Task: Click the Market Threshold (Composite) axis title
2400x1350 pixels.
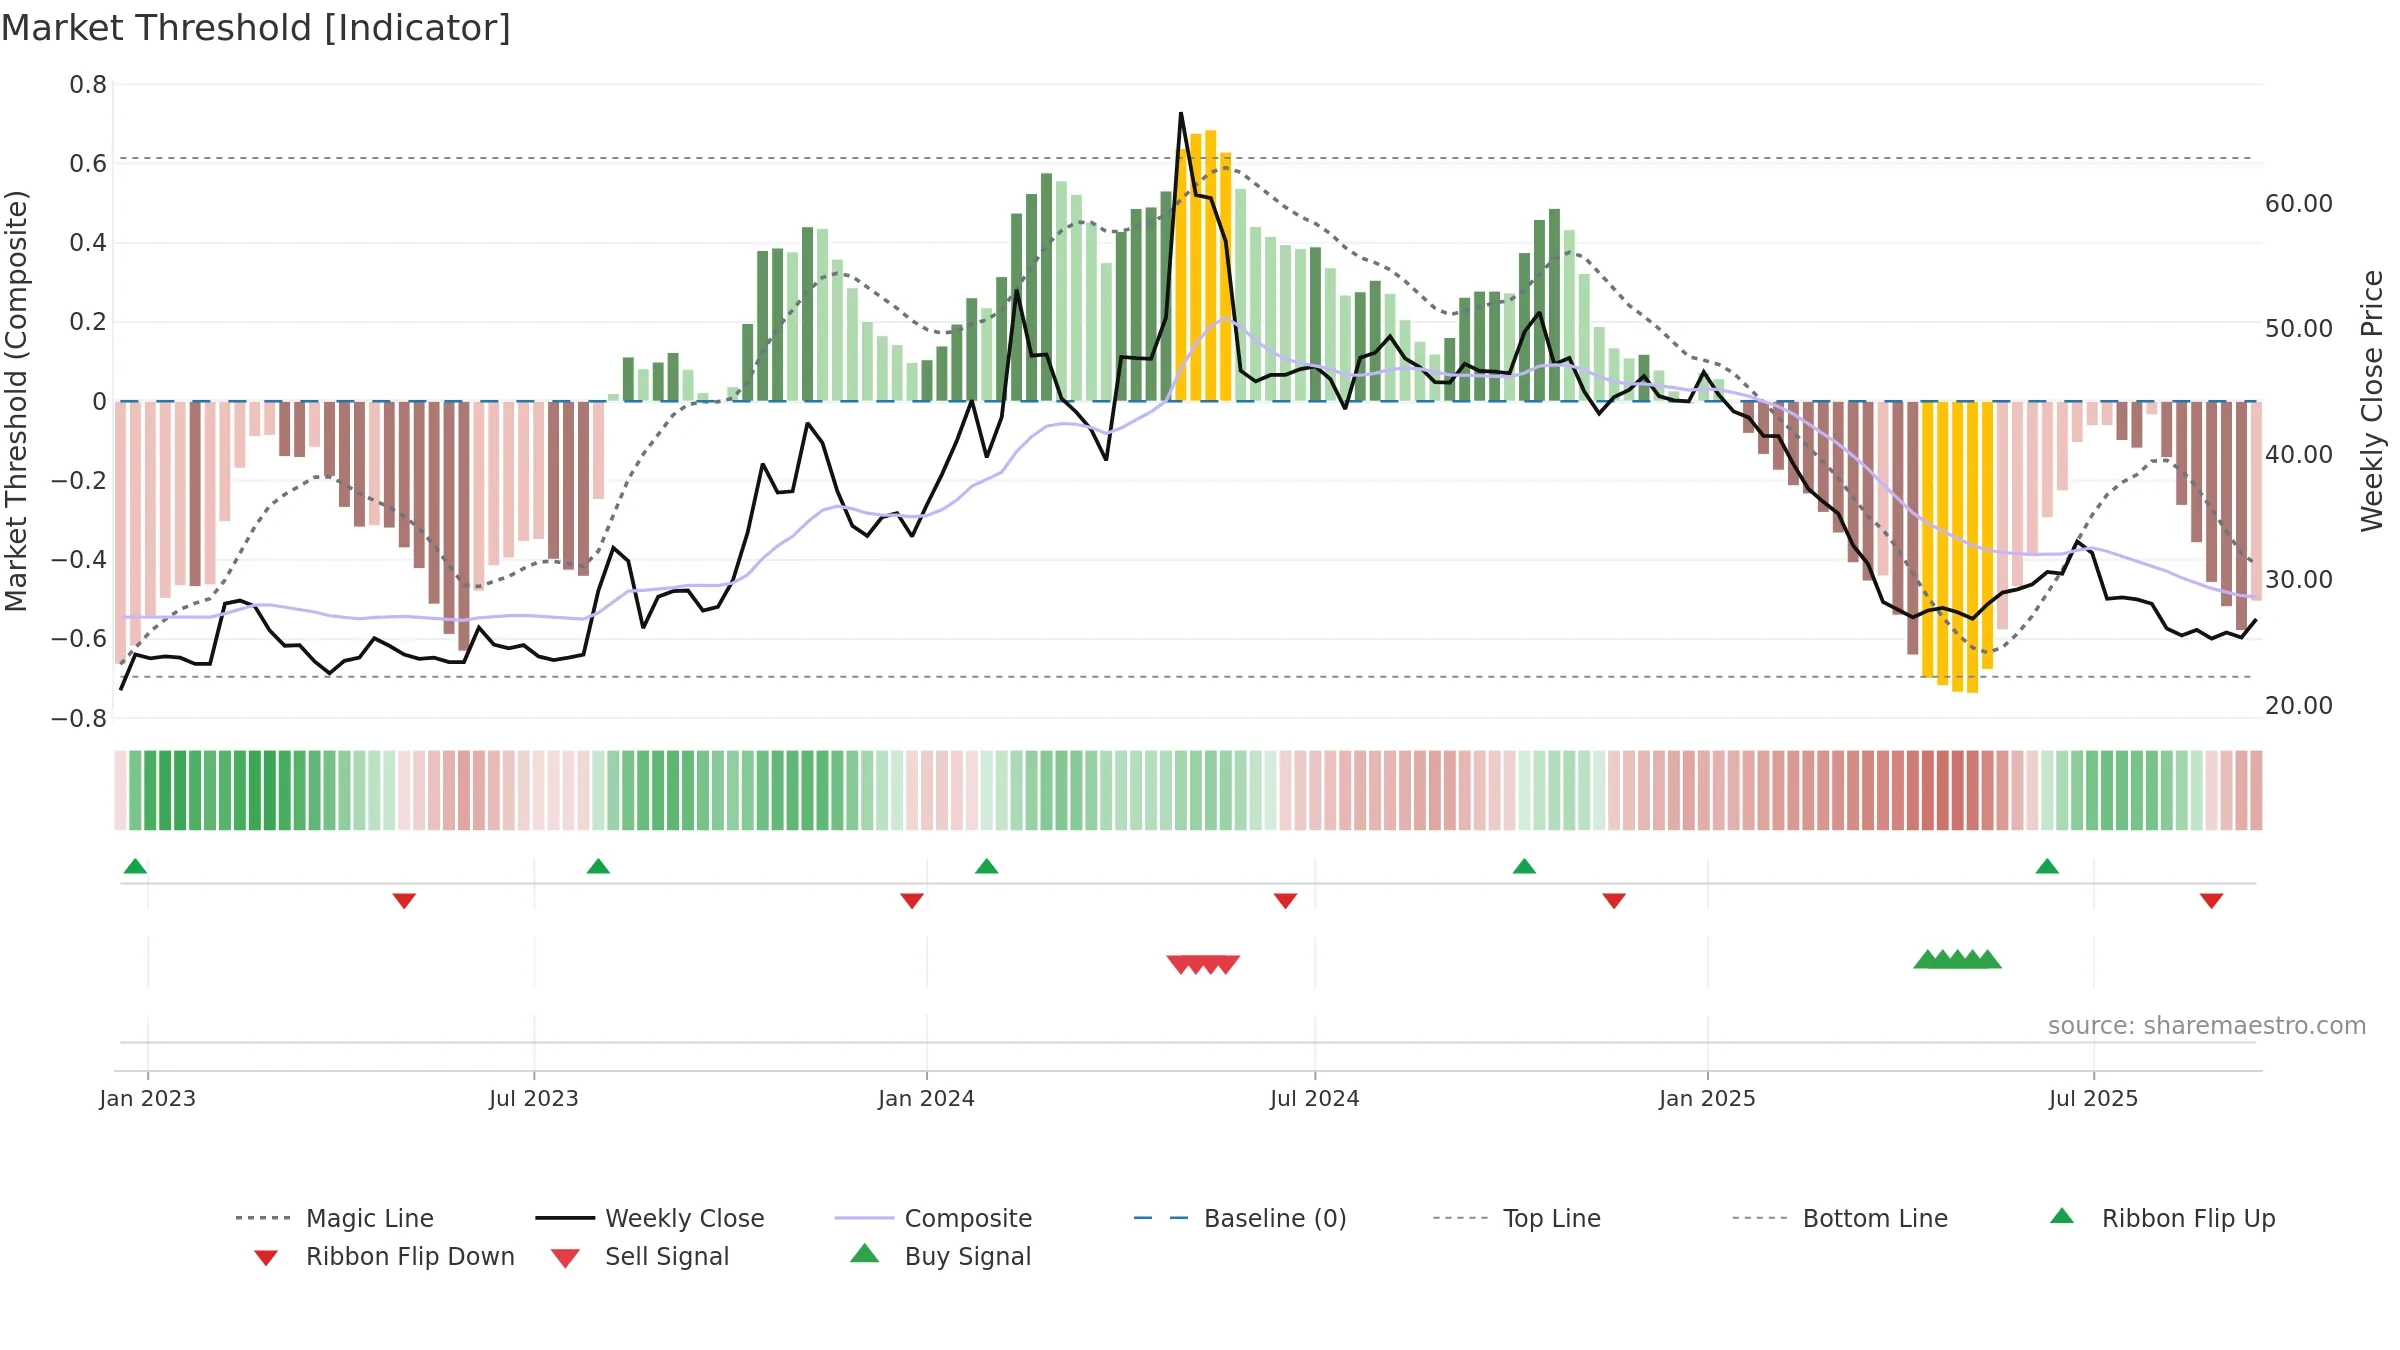Action: 16,400
